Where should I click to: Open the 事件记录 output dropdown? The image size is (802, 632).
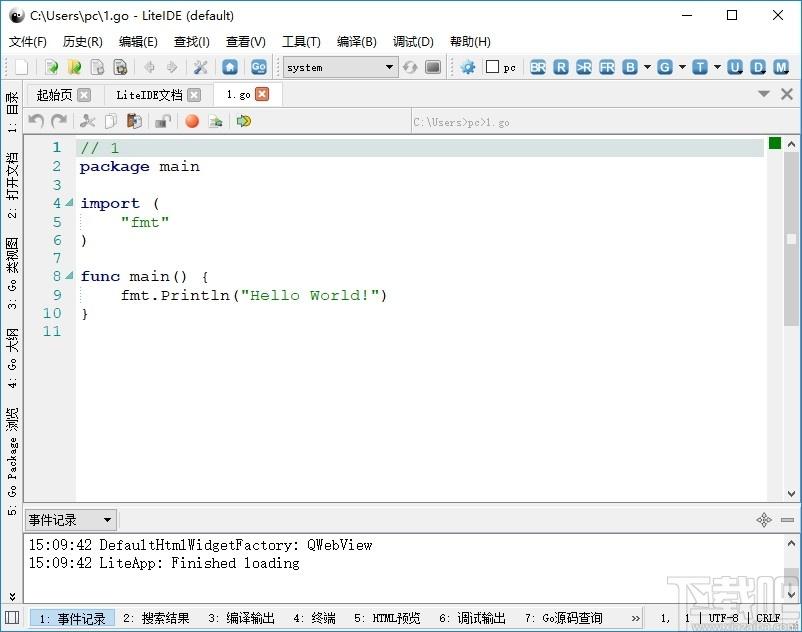coord(71,520)
